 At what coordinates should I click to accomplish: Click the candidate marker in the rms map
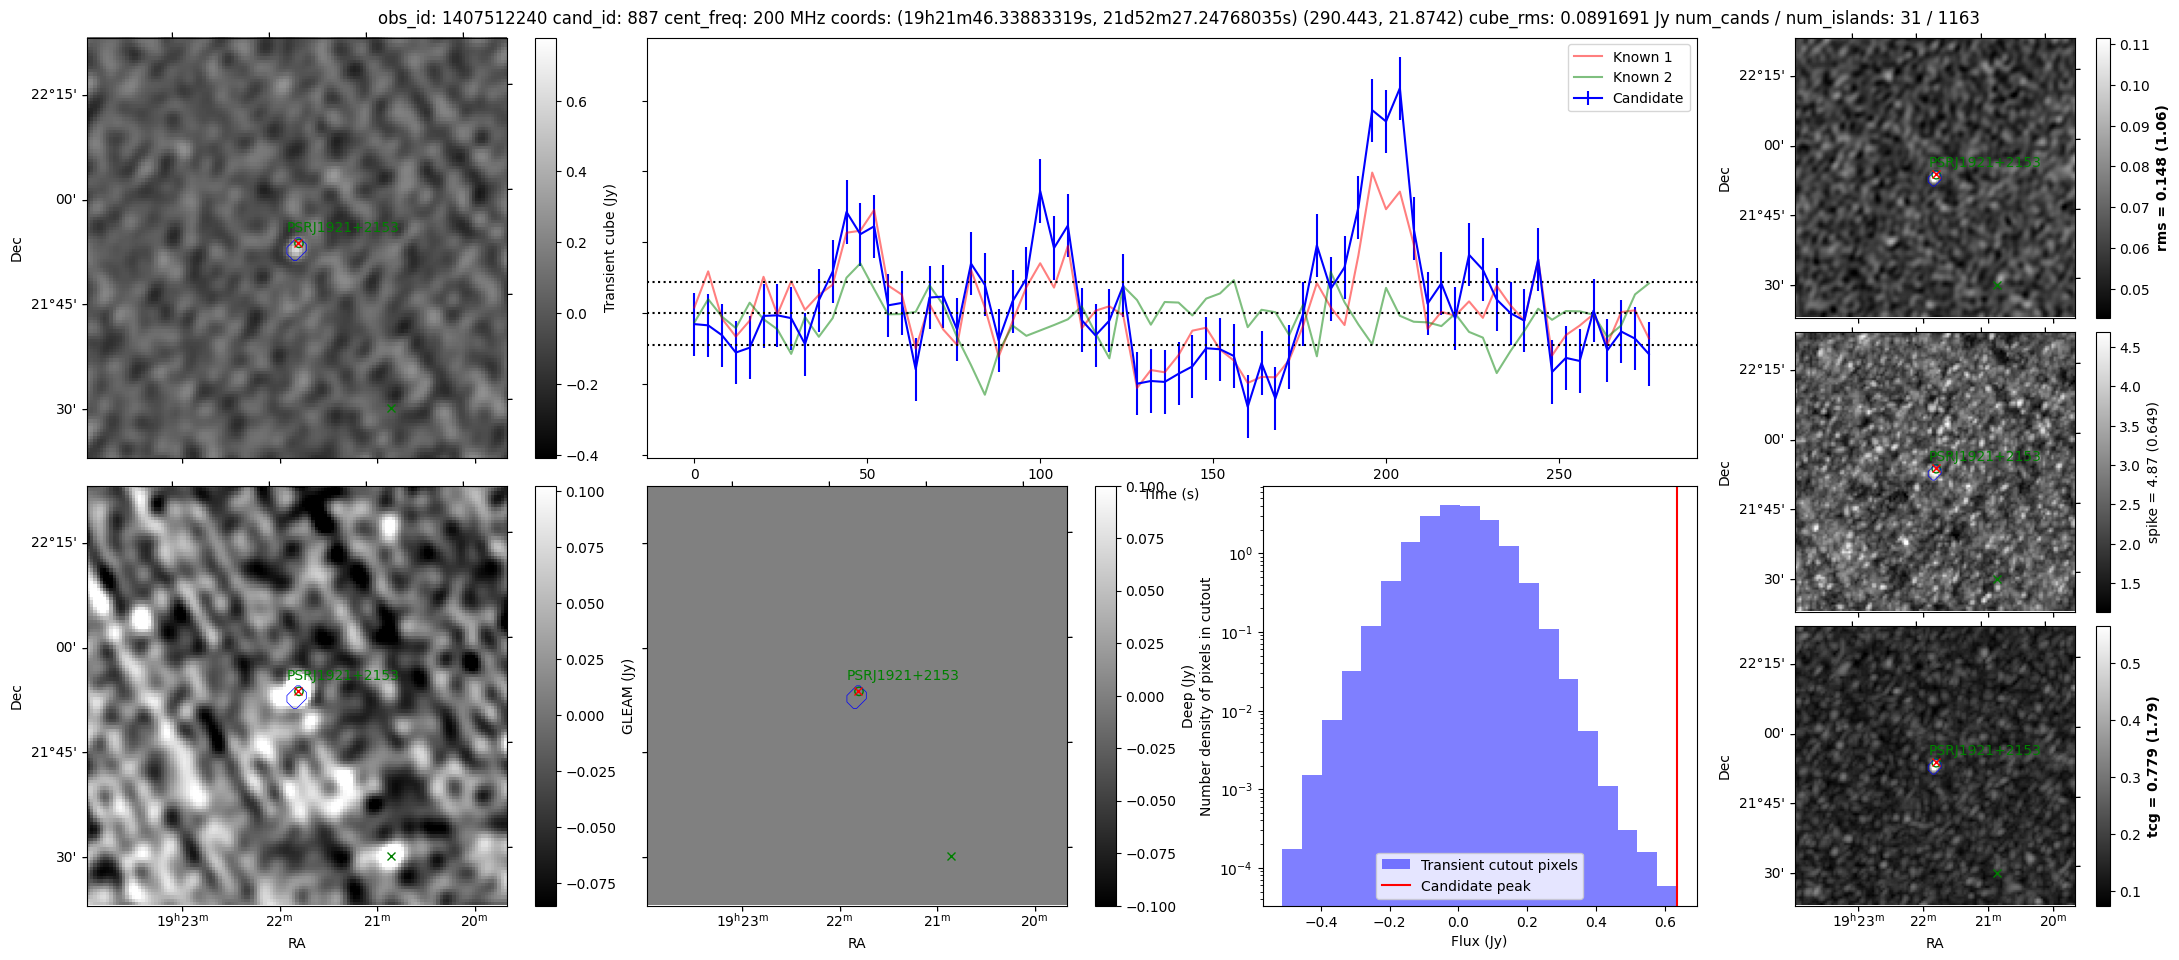coord(1935,177)
